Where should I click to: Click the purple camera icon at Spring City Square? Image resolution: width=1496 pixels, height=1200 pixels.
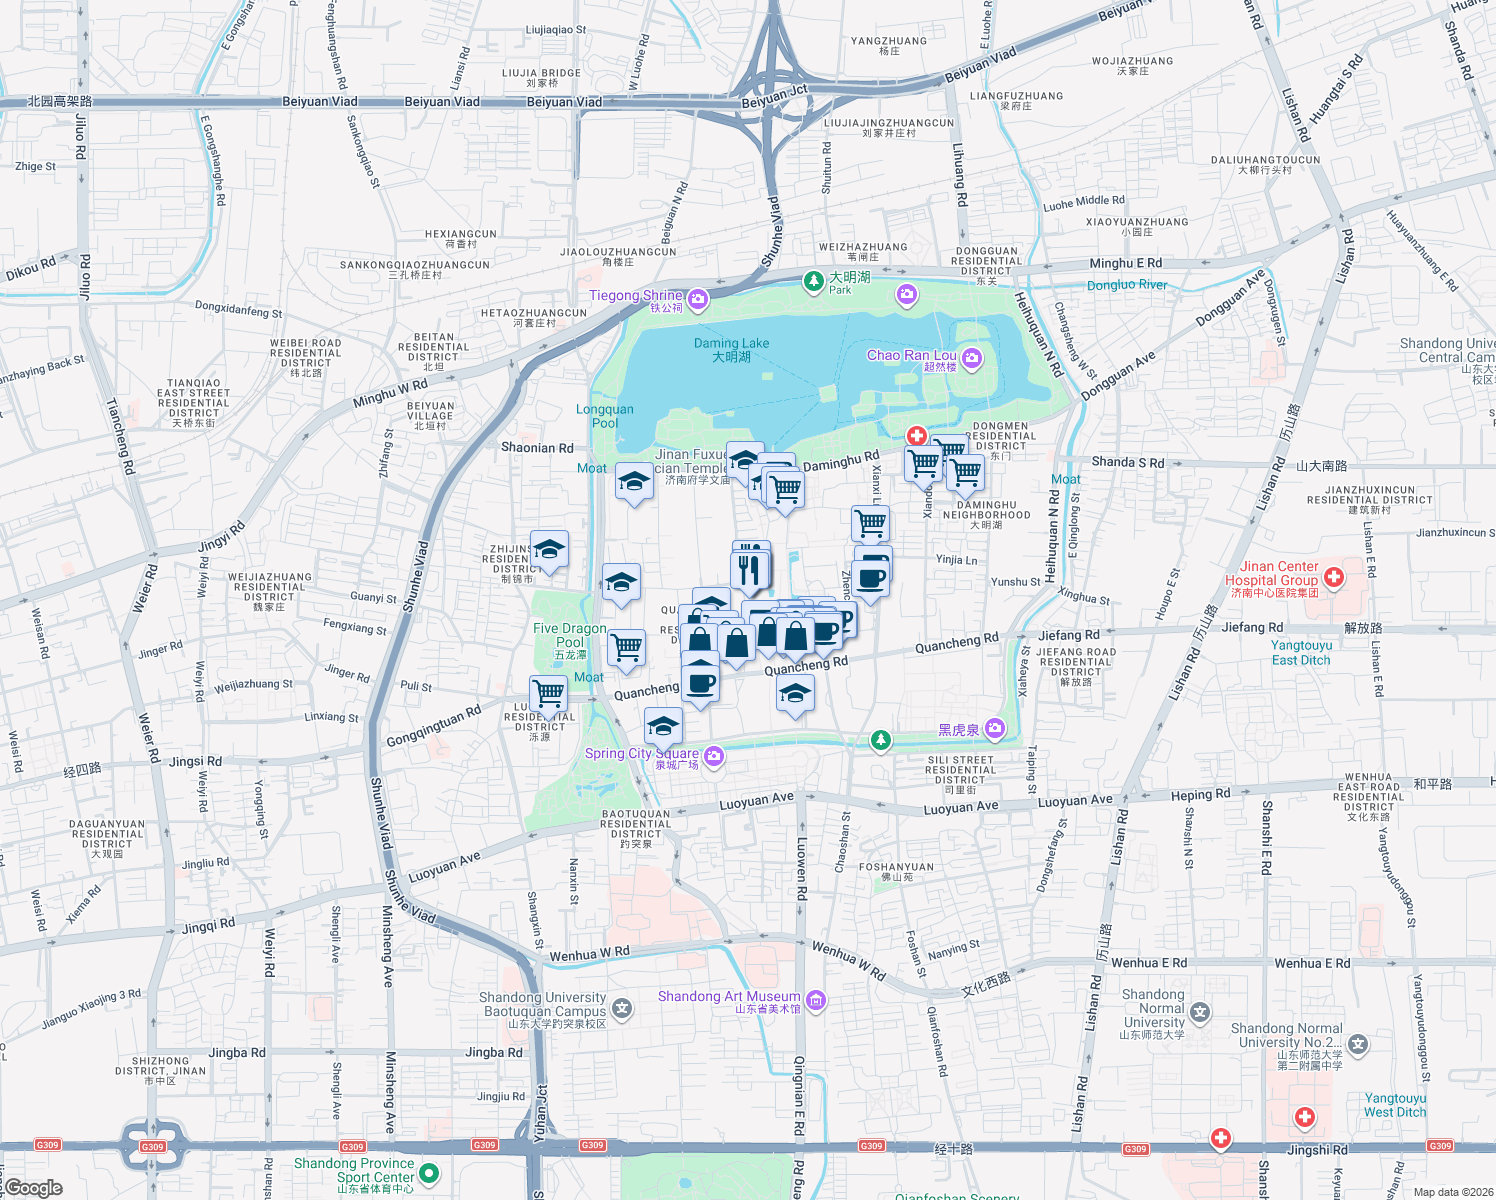(713, 757)
